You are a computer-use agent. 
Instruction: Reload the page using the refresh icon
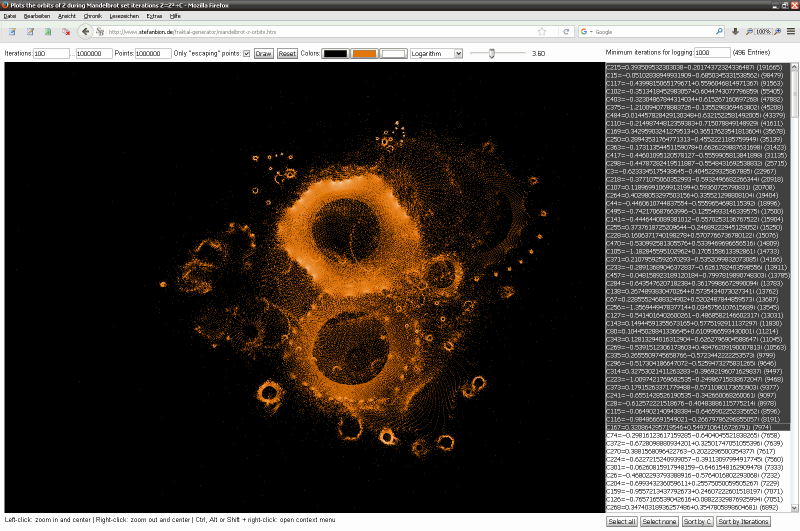click(x=566, y=32)
